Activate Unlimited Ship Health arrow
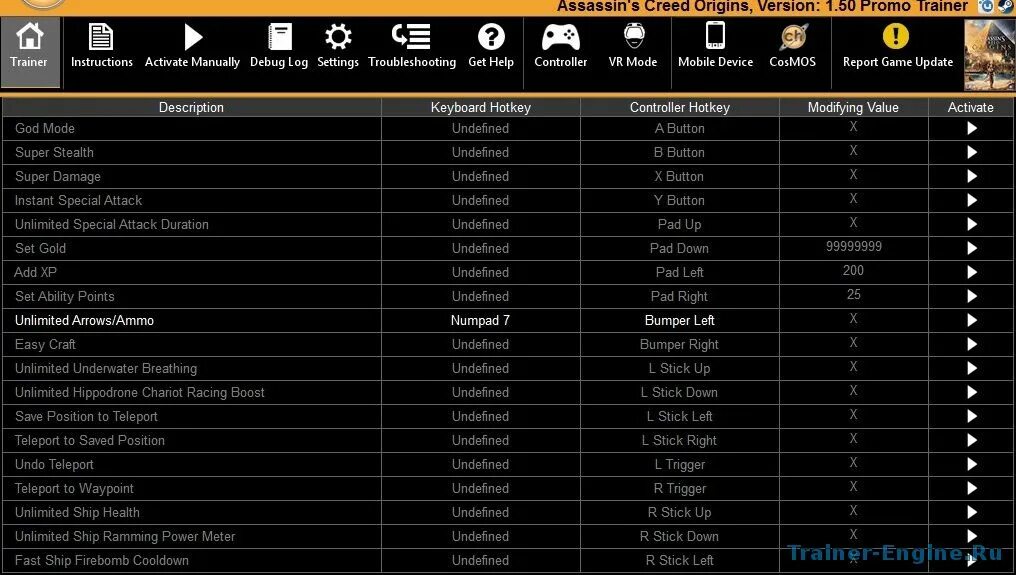The image size is (1016, 575). (971, 512)
